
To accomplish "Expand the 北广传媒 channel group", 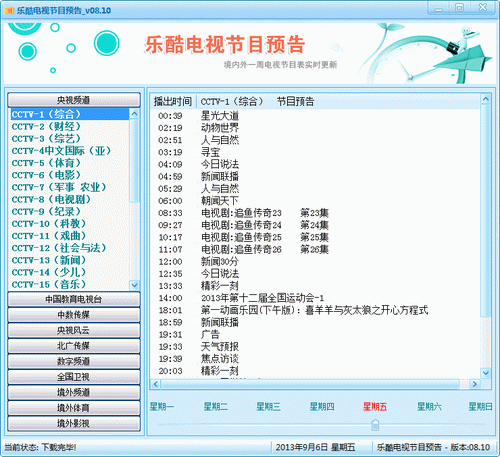I will (74, 346).
